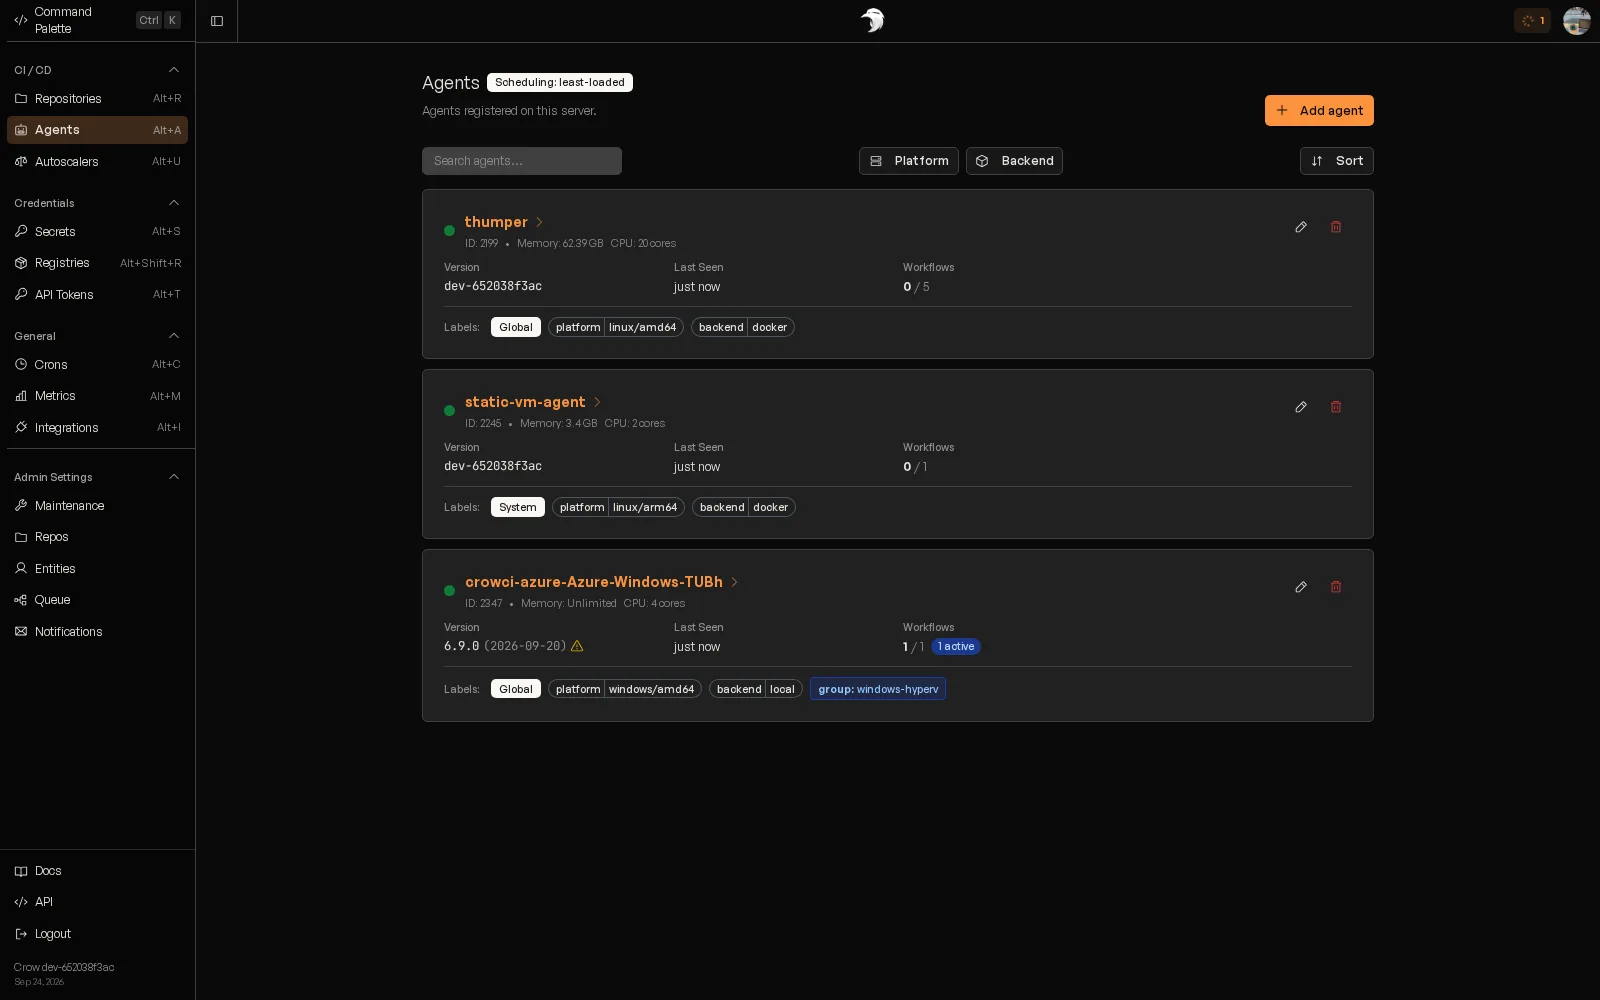The height and width of the screenshot is (1000, 1600).
Task: Open Metrics page
Action: coord(97,396)
